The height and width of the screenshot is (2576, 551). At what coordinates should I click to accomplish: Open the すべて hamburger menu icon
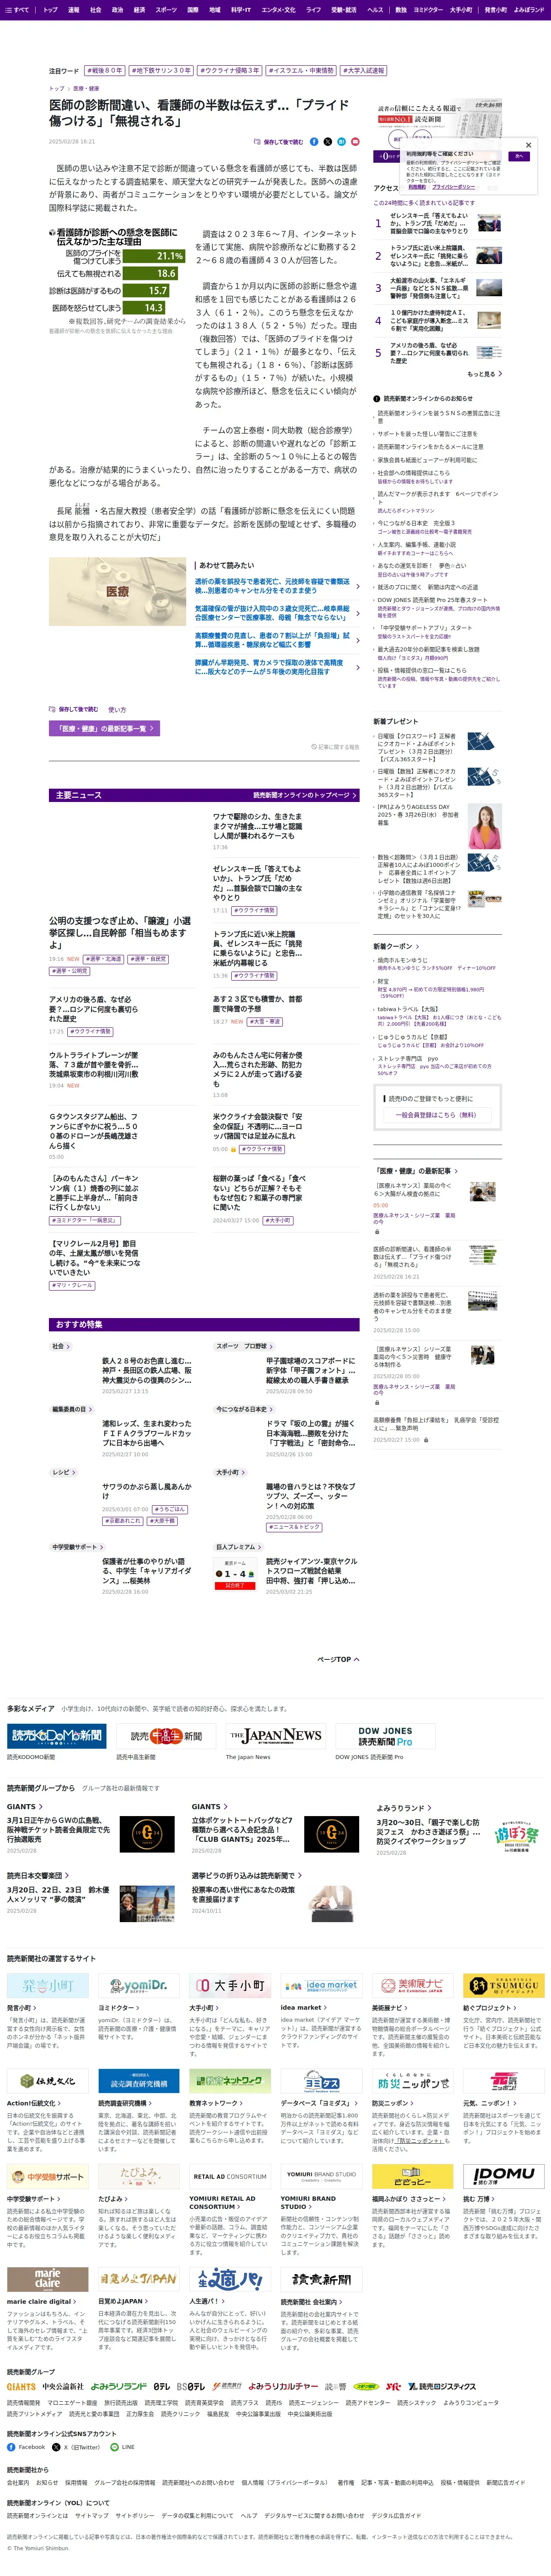pos(8,9)
